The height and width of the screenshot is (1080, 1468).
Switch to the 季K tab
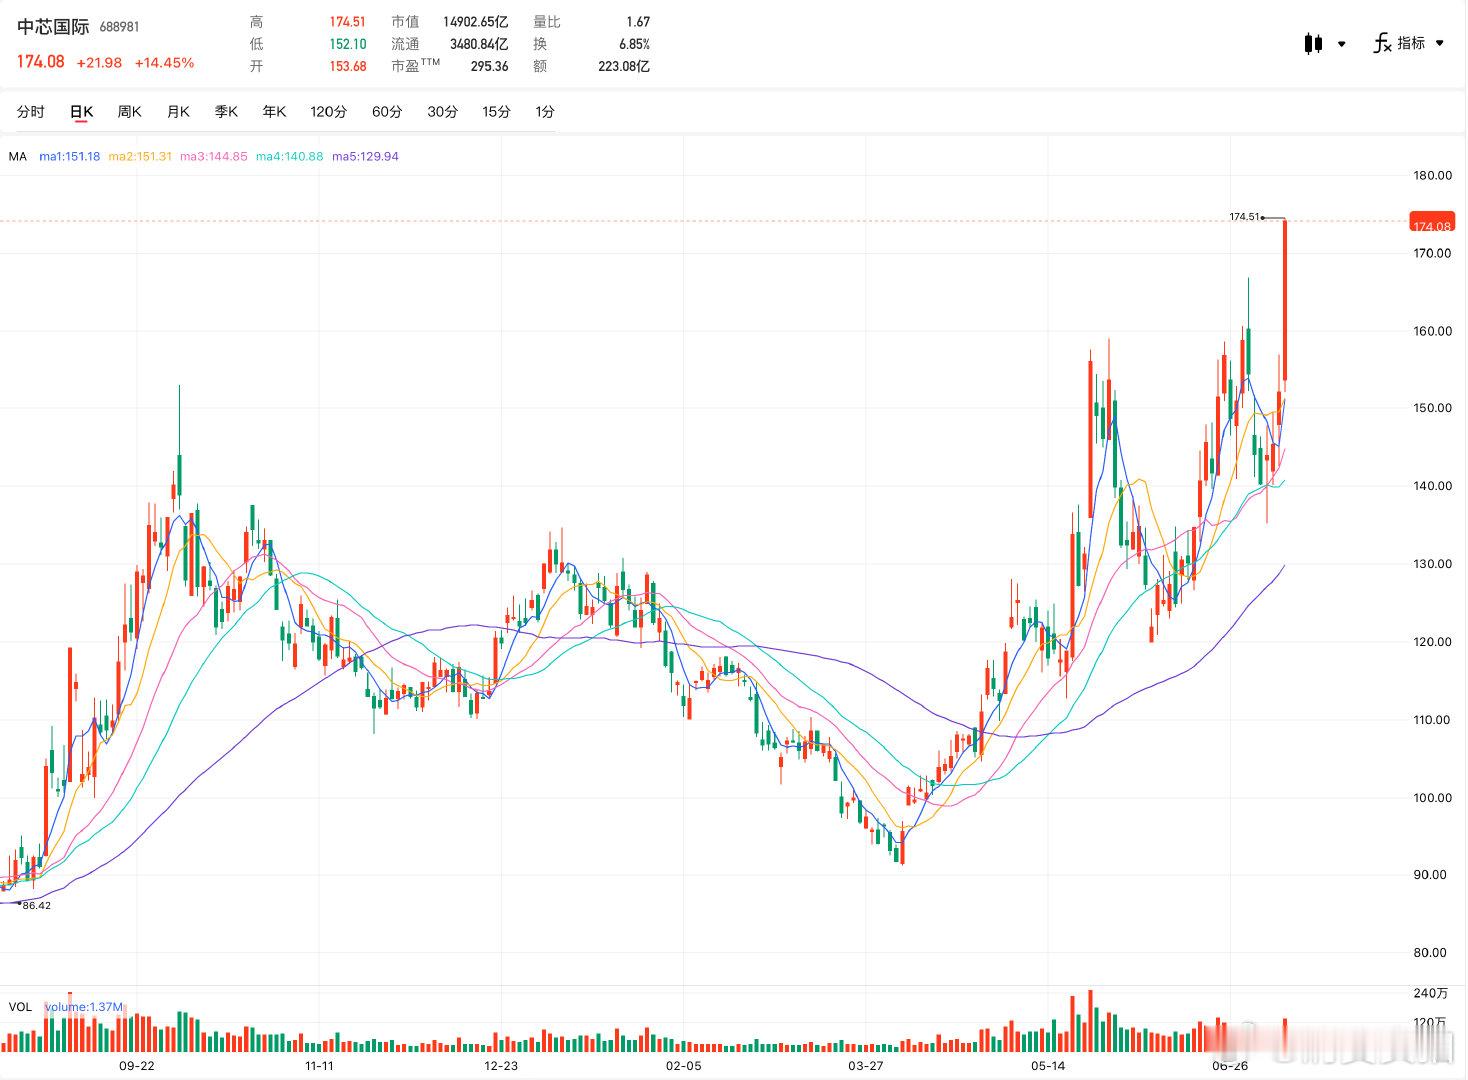(226, 112)
